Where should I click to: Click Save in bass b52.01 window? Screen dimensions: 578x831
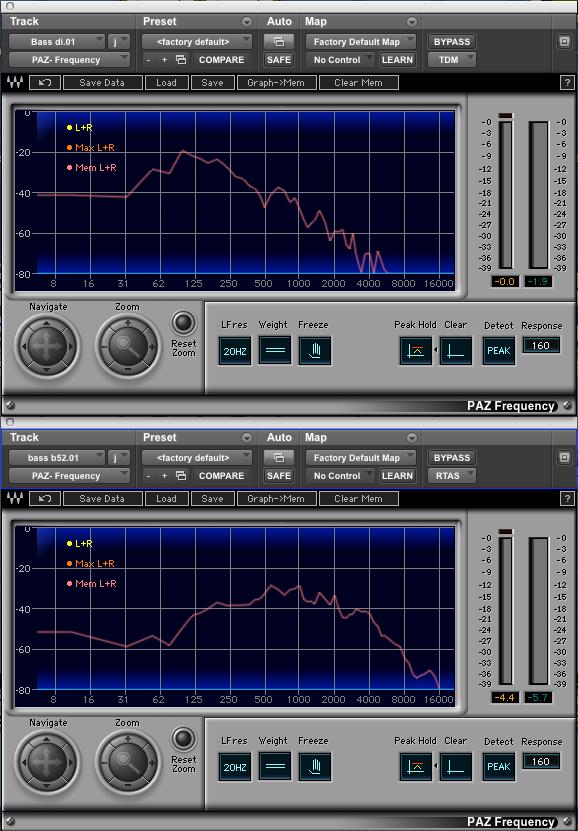click(x=212, y=499)
